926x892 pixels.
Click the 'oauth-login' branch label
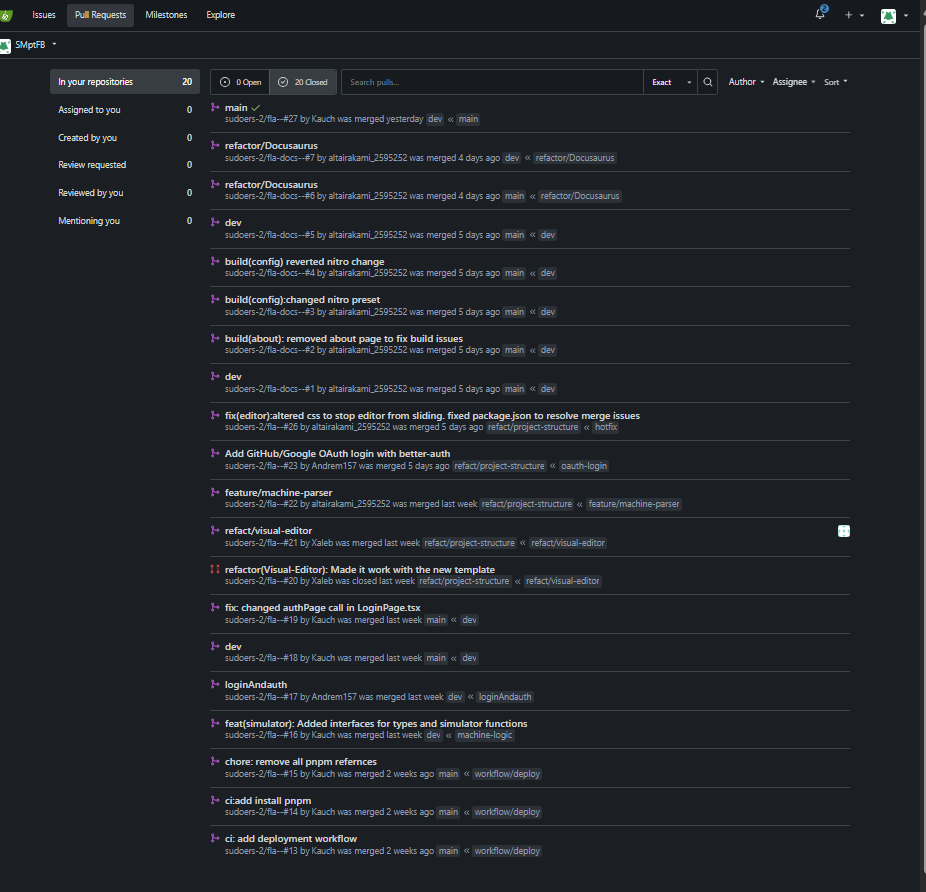[583, 466]
